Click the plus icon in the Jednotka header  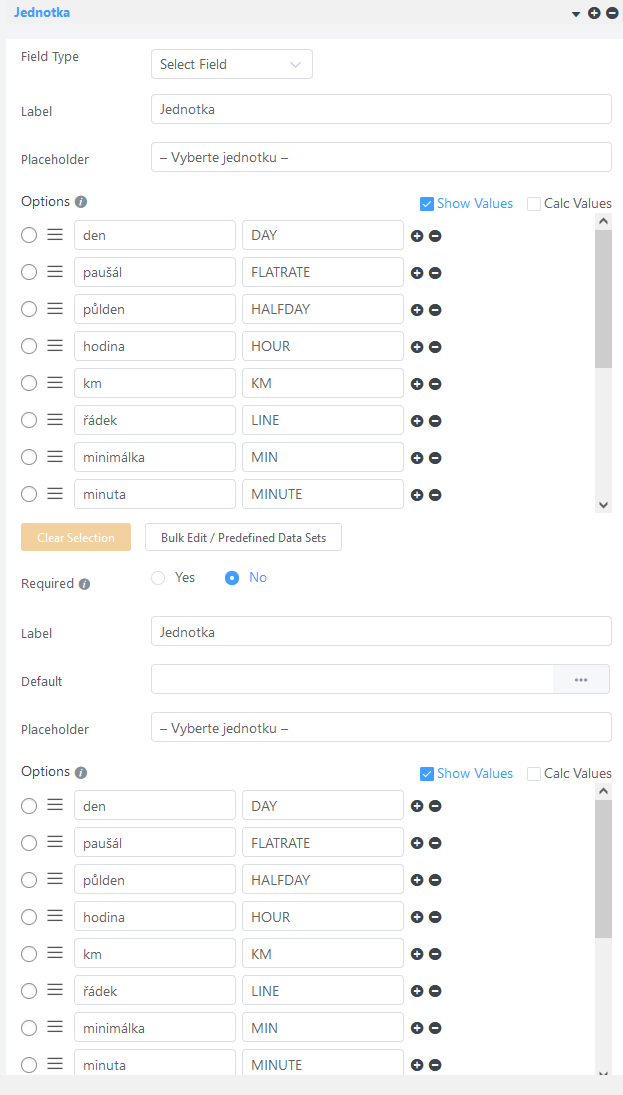click(592, 13)
